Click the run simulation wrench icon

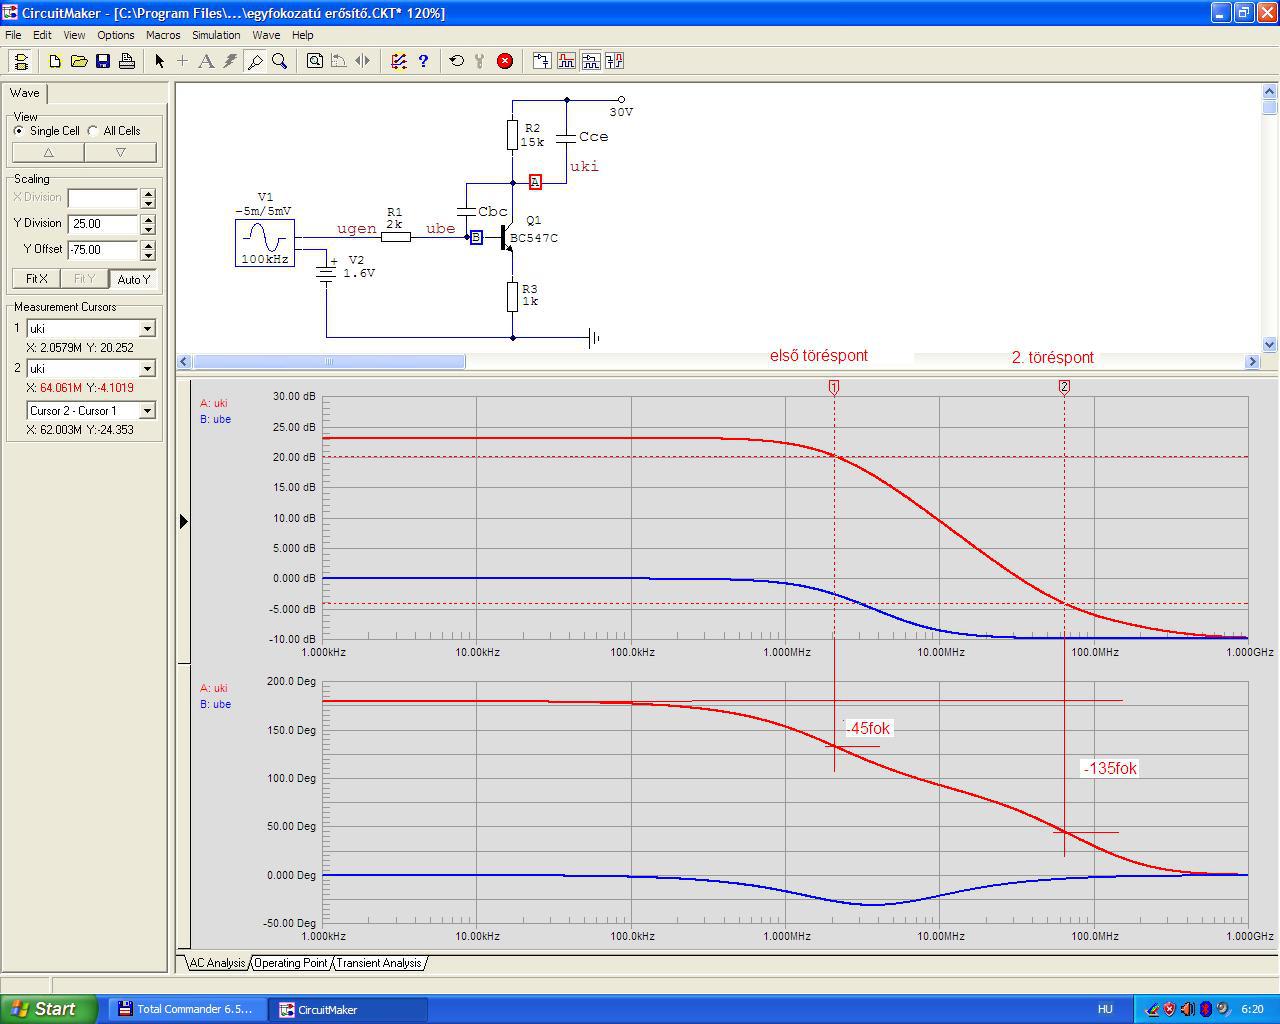point(480,61)
